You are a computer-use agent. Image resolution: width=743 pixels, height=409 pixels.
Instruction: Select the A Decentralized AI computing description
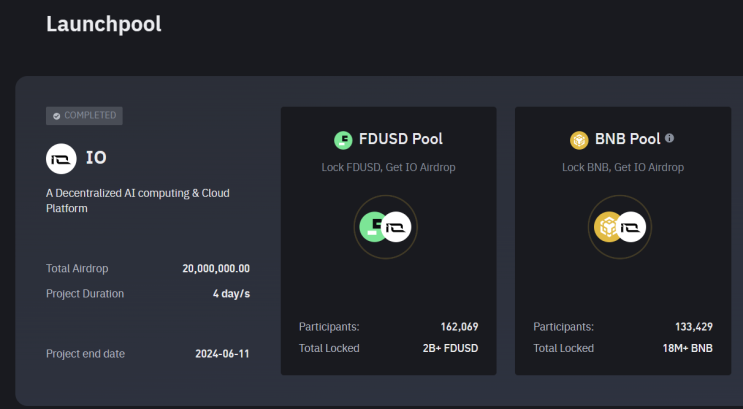[x=138, y=200]
